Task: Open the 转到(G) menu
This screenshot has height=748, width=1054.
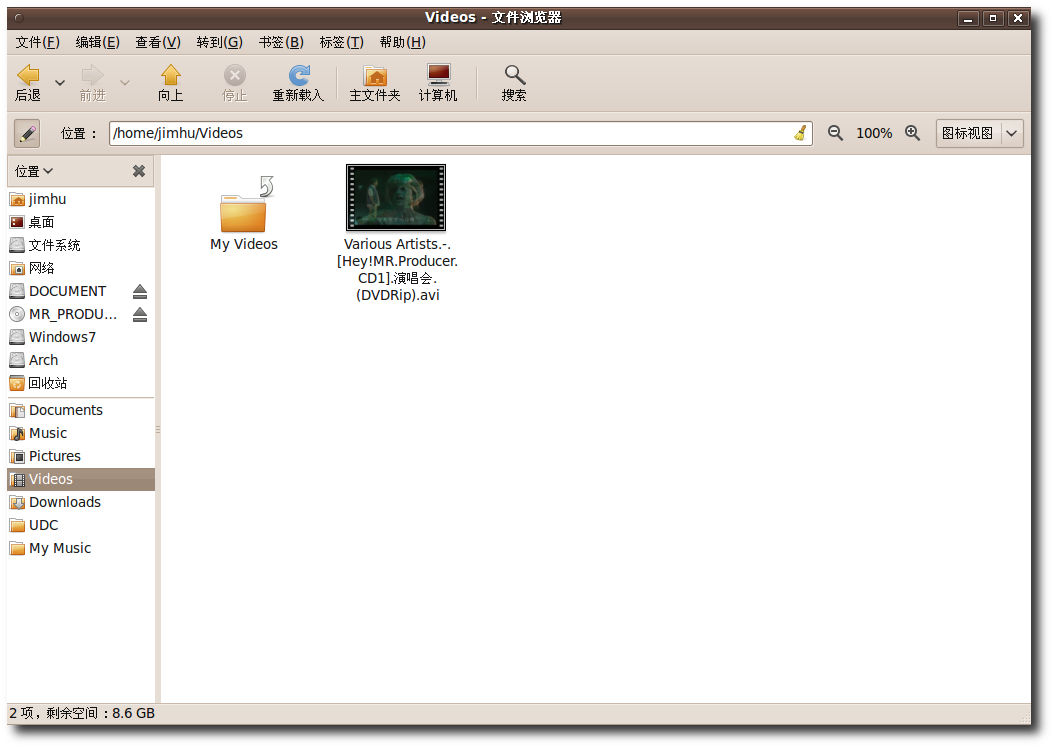Action: [x=220, y=42]
